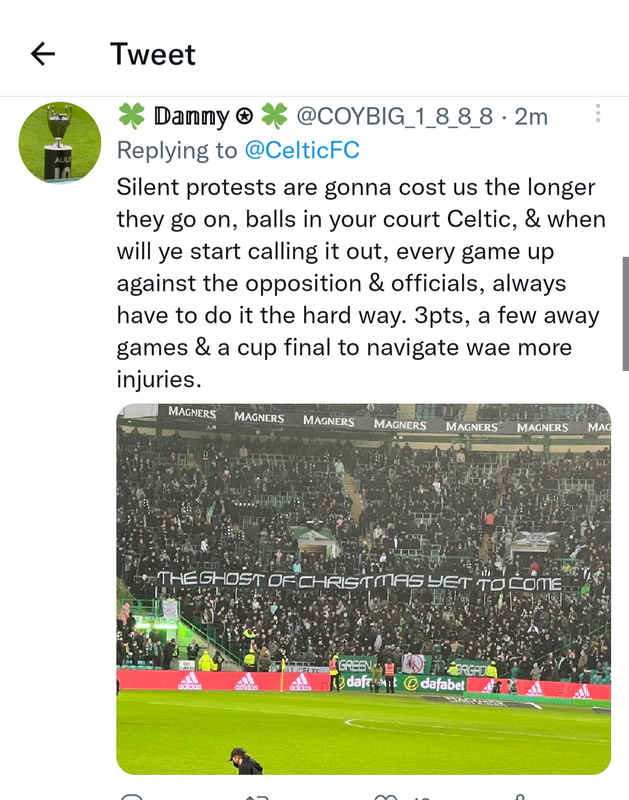Screen dimensions: 629x800
Task: Click the vertical scrollbar thumb
Action: (x=625, y=313)
